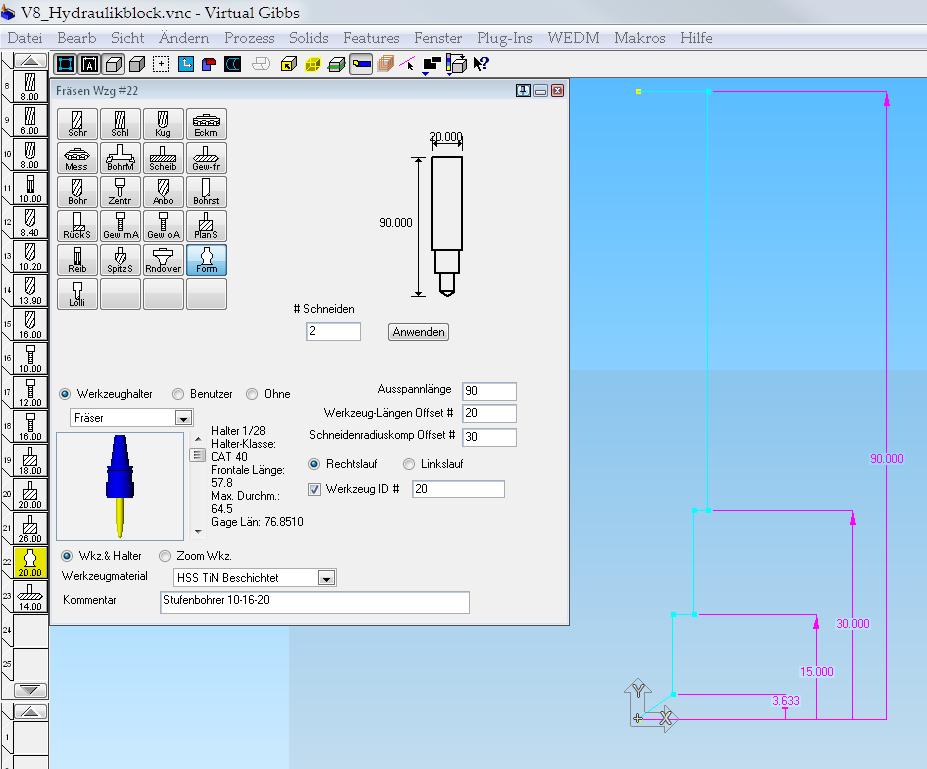Select the Eckm shell mill tool type
This screenshot has height=769, width=927.
click(x=206, y=124)
